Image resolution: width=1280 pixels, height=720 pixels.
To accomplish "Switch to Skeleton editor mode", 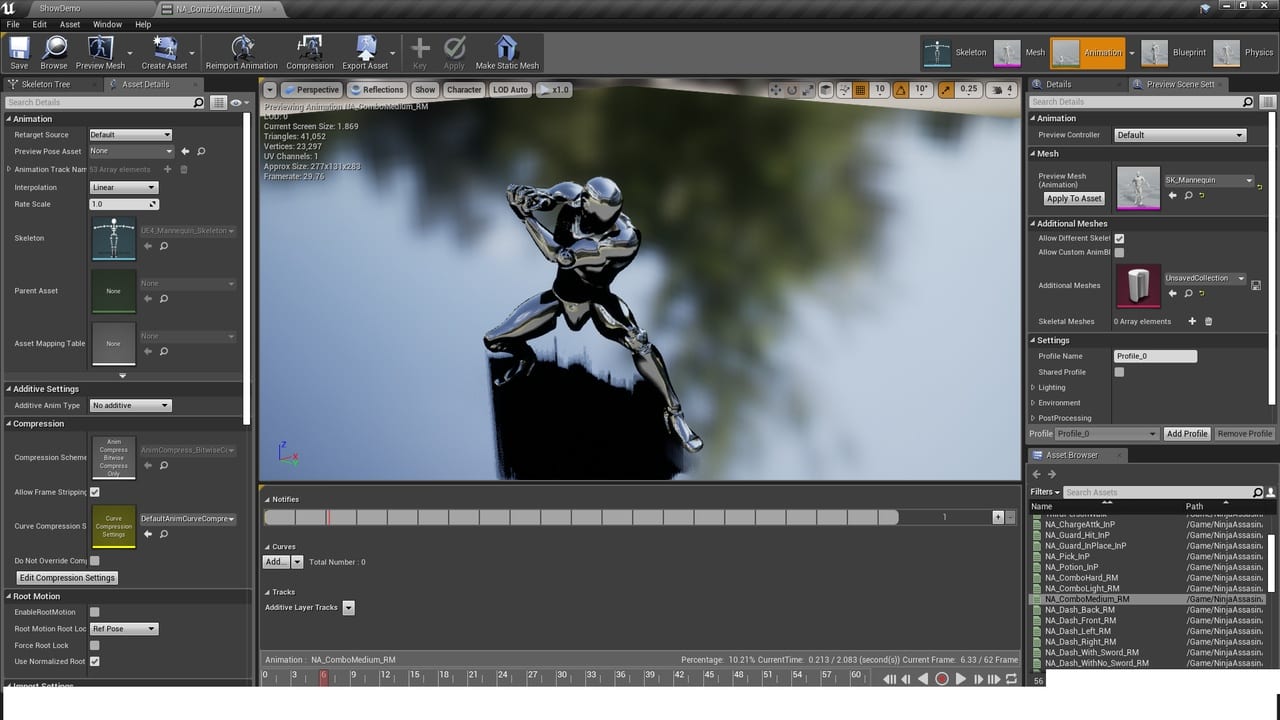I will (954, 53).
